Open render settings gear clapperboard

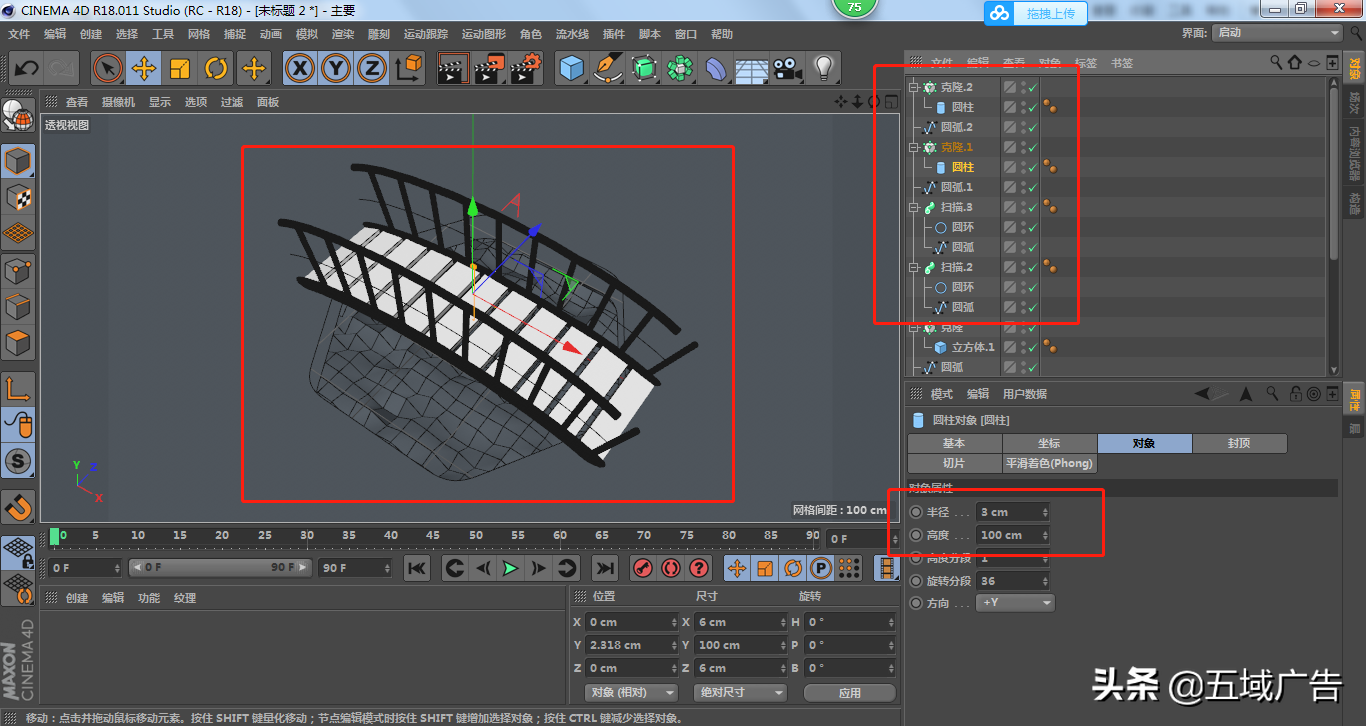[525, 69]
